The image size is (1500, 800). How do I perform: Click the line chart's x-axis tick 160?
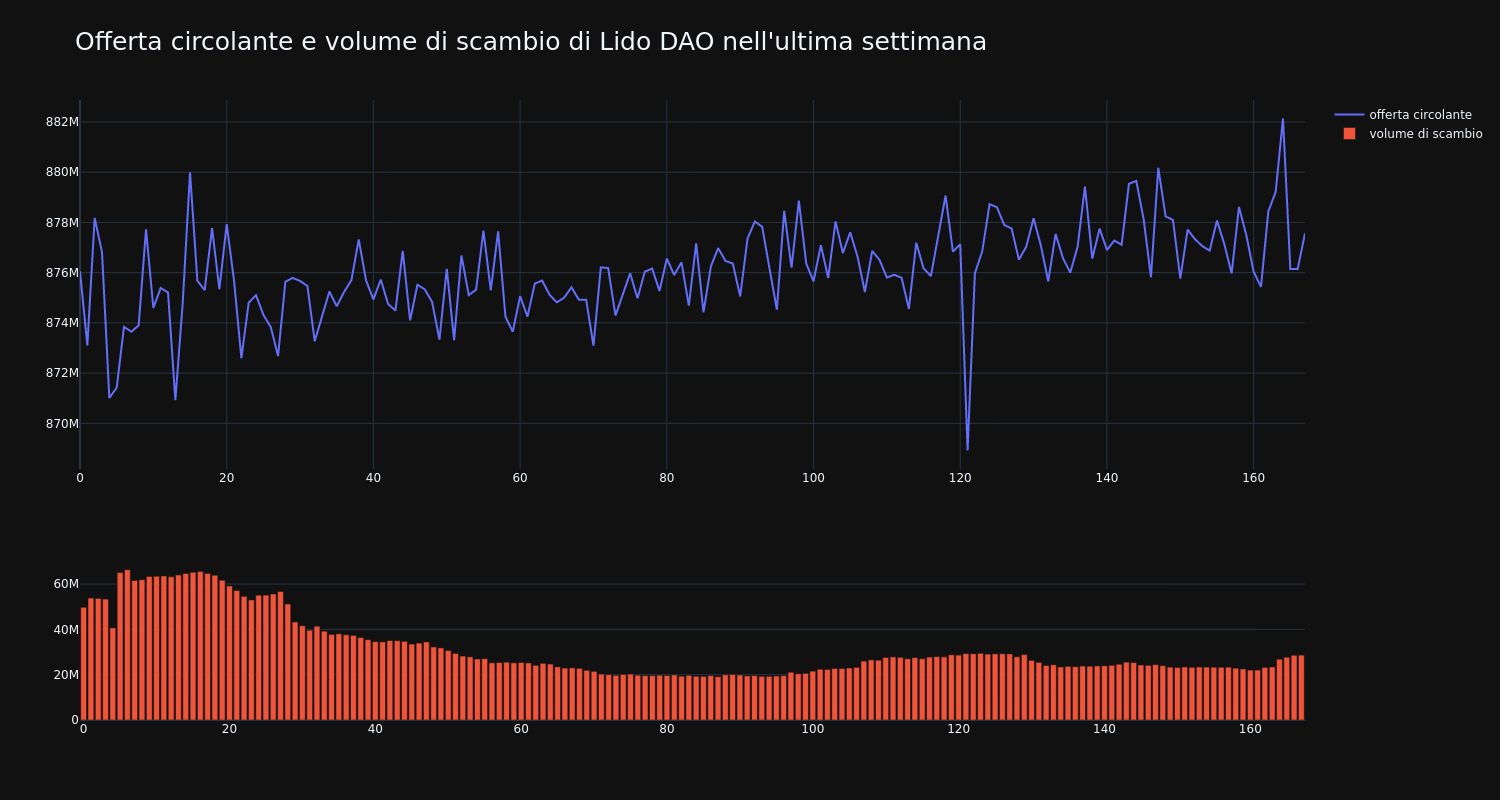coord(1253,478)
